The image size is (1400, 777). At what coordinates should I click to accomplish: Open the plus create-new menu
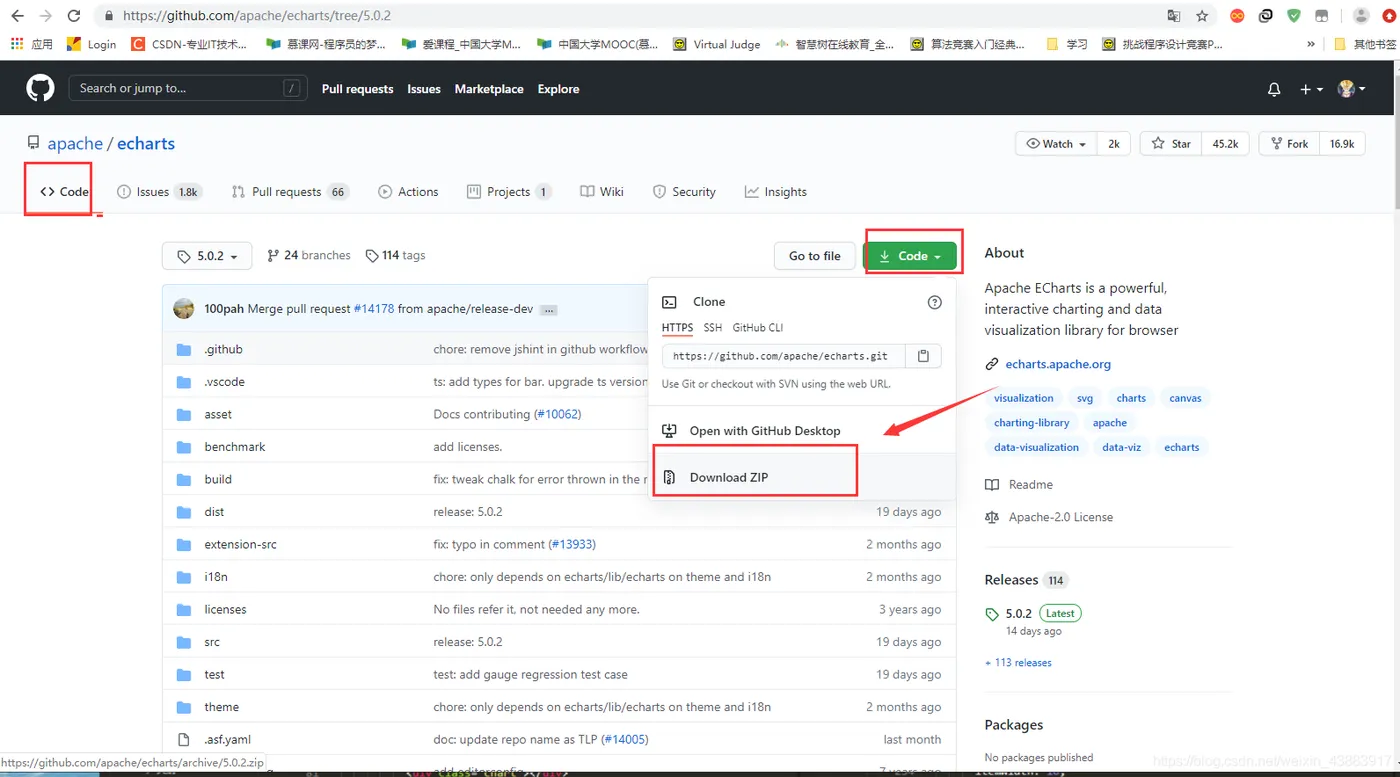coord(1311,89)
